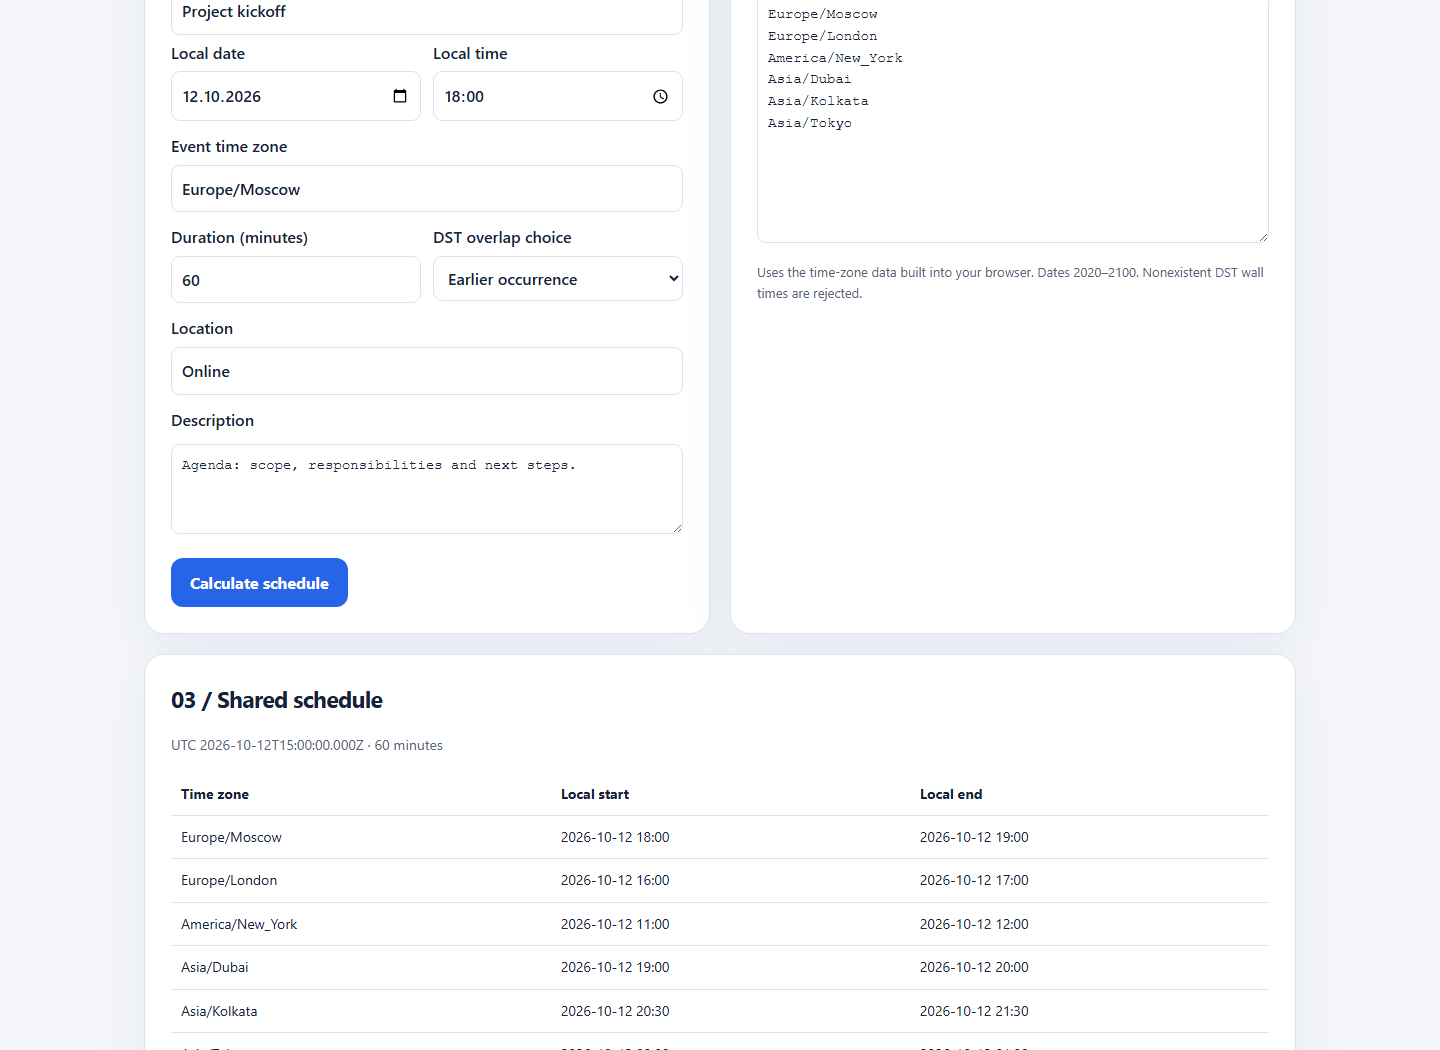Image resolution: width=1440 pixels, height=1050 pixels.
Task: Click the event title field Project kickoff
Action: (427, 12)
